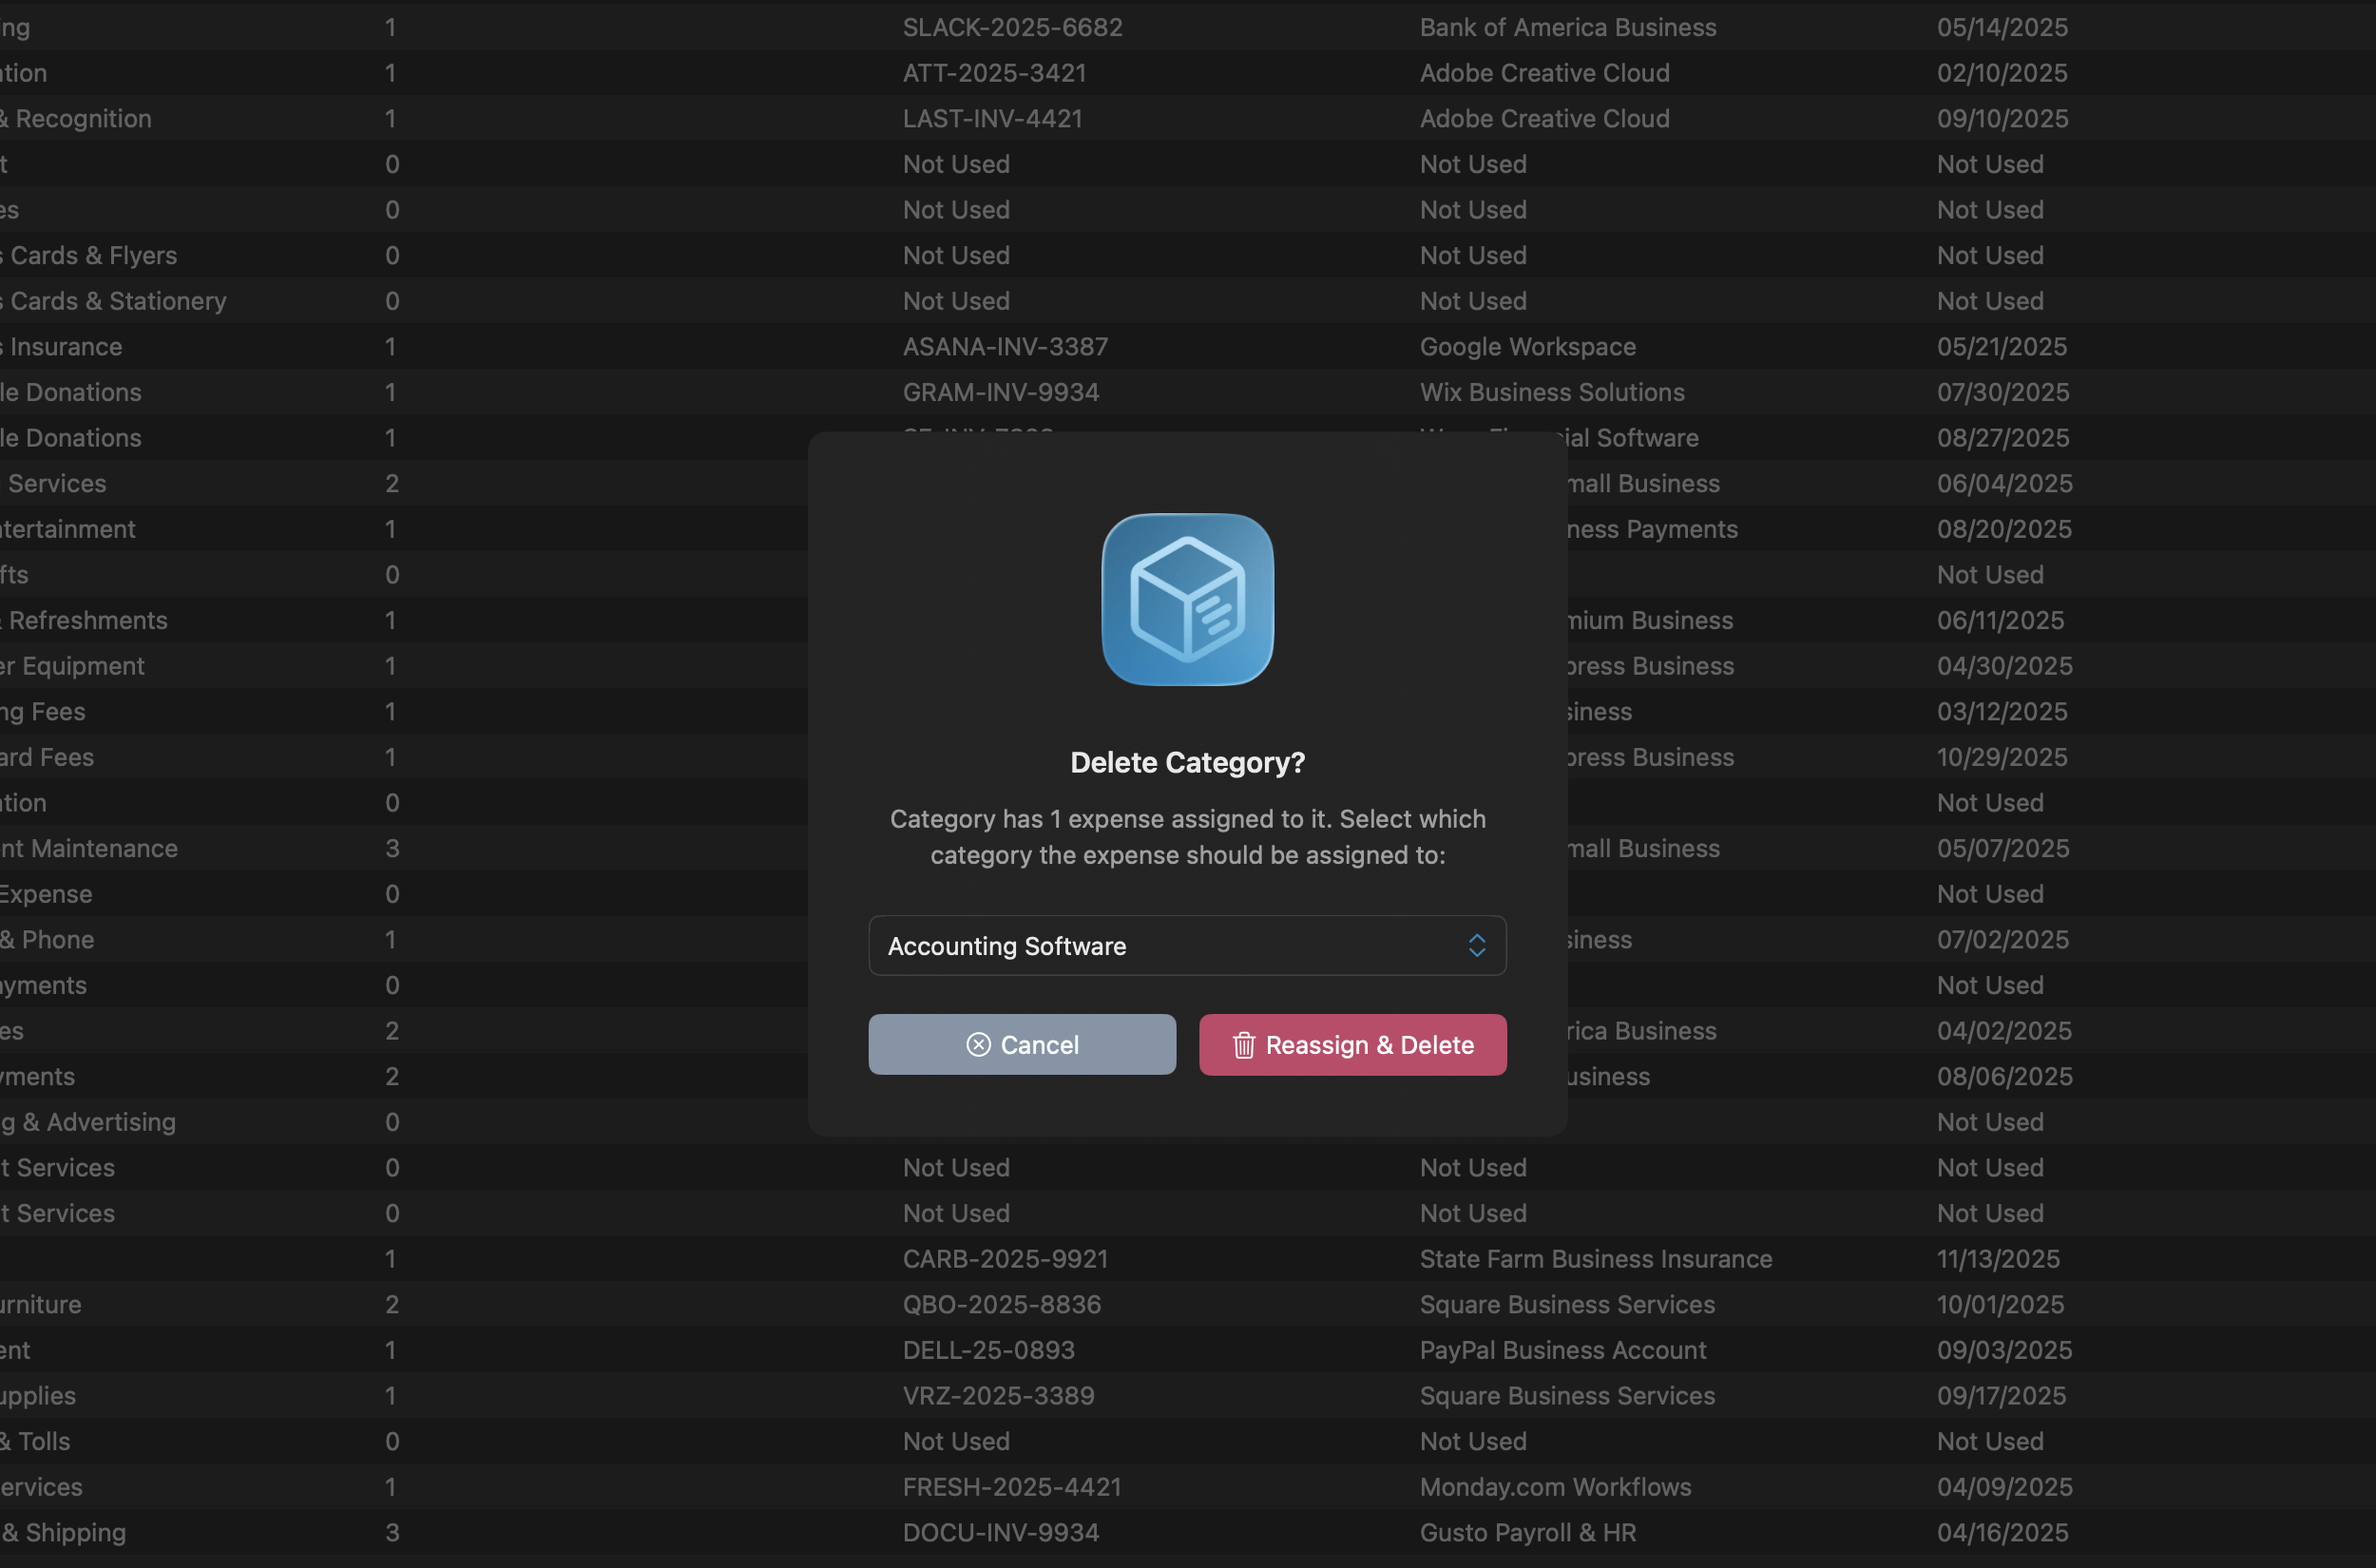The height and width of the screenshot is (1568, 2376).
Task: Click the Monday.com Workflows vendor
Action: click(x=1555, y=1486)
